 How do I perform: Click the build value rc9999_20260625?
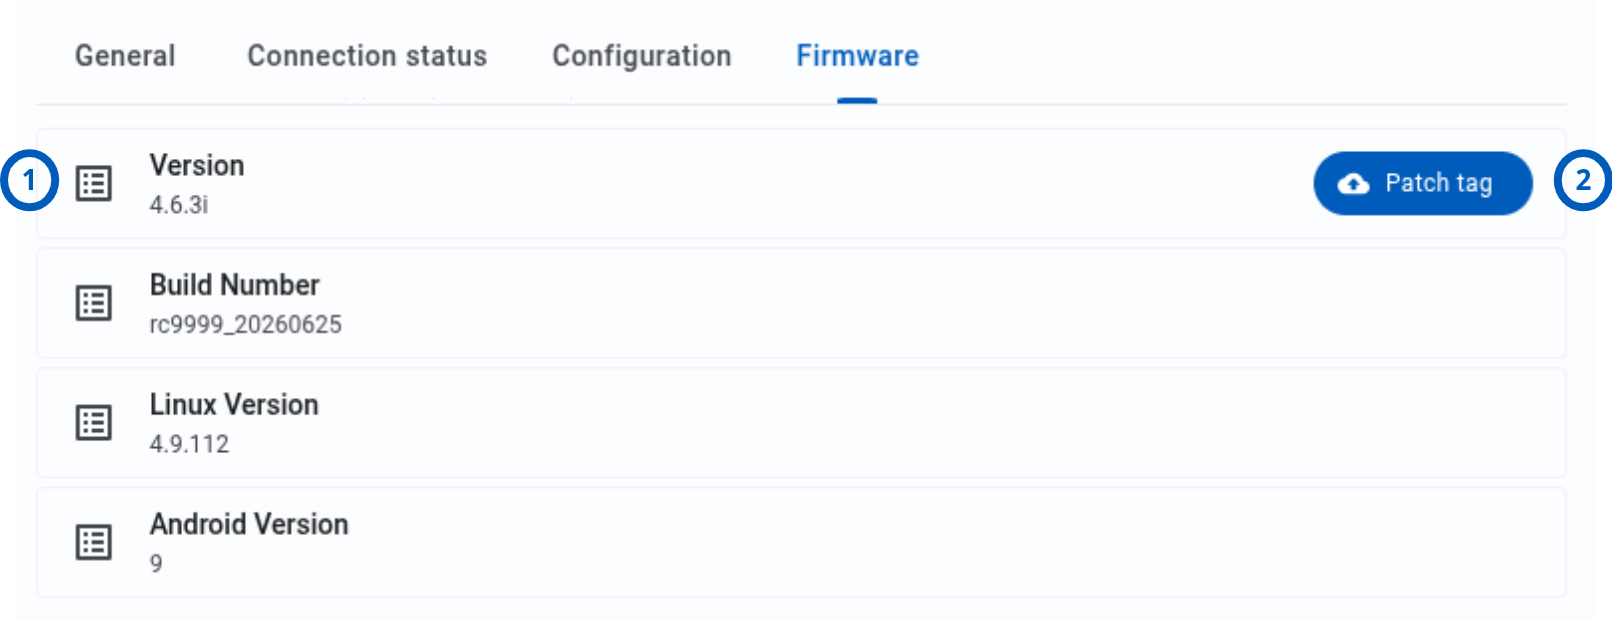(246, 325)
